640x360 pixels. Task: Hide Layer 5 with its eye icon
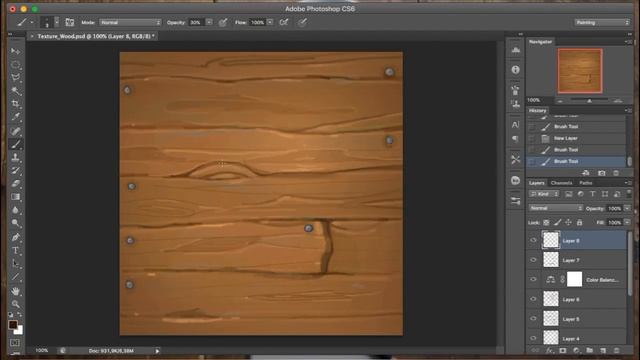coord(533,319)
